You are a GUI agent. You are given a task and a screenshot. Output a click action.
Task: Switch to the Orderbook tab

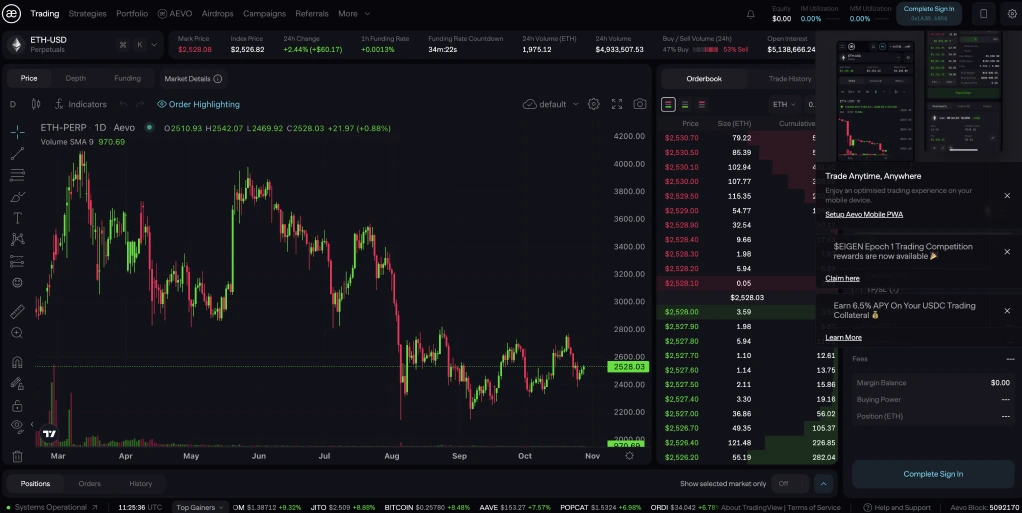click(x=704, y=78)
